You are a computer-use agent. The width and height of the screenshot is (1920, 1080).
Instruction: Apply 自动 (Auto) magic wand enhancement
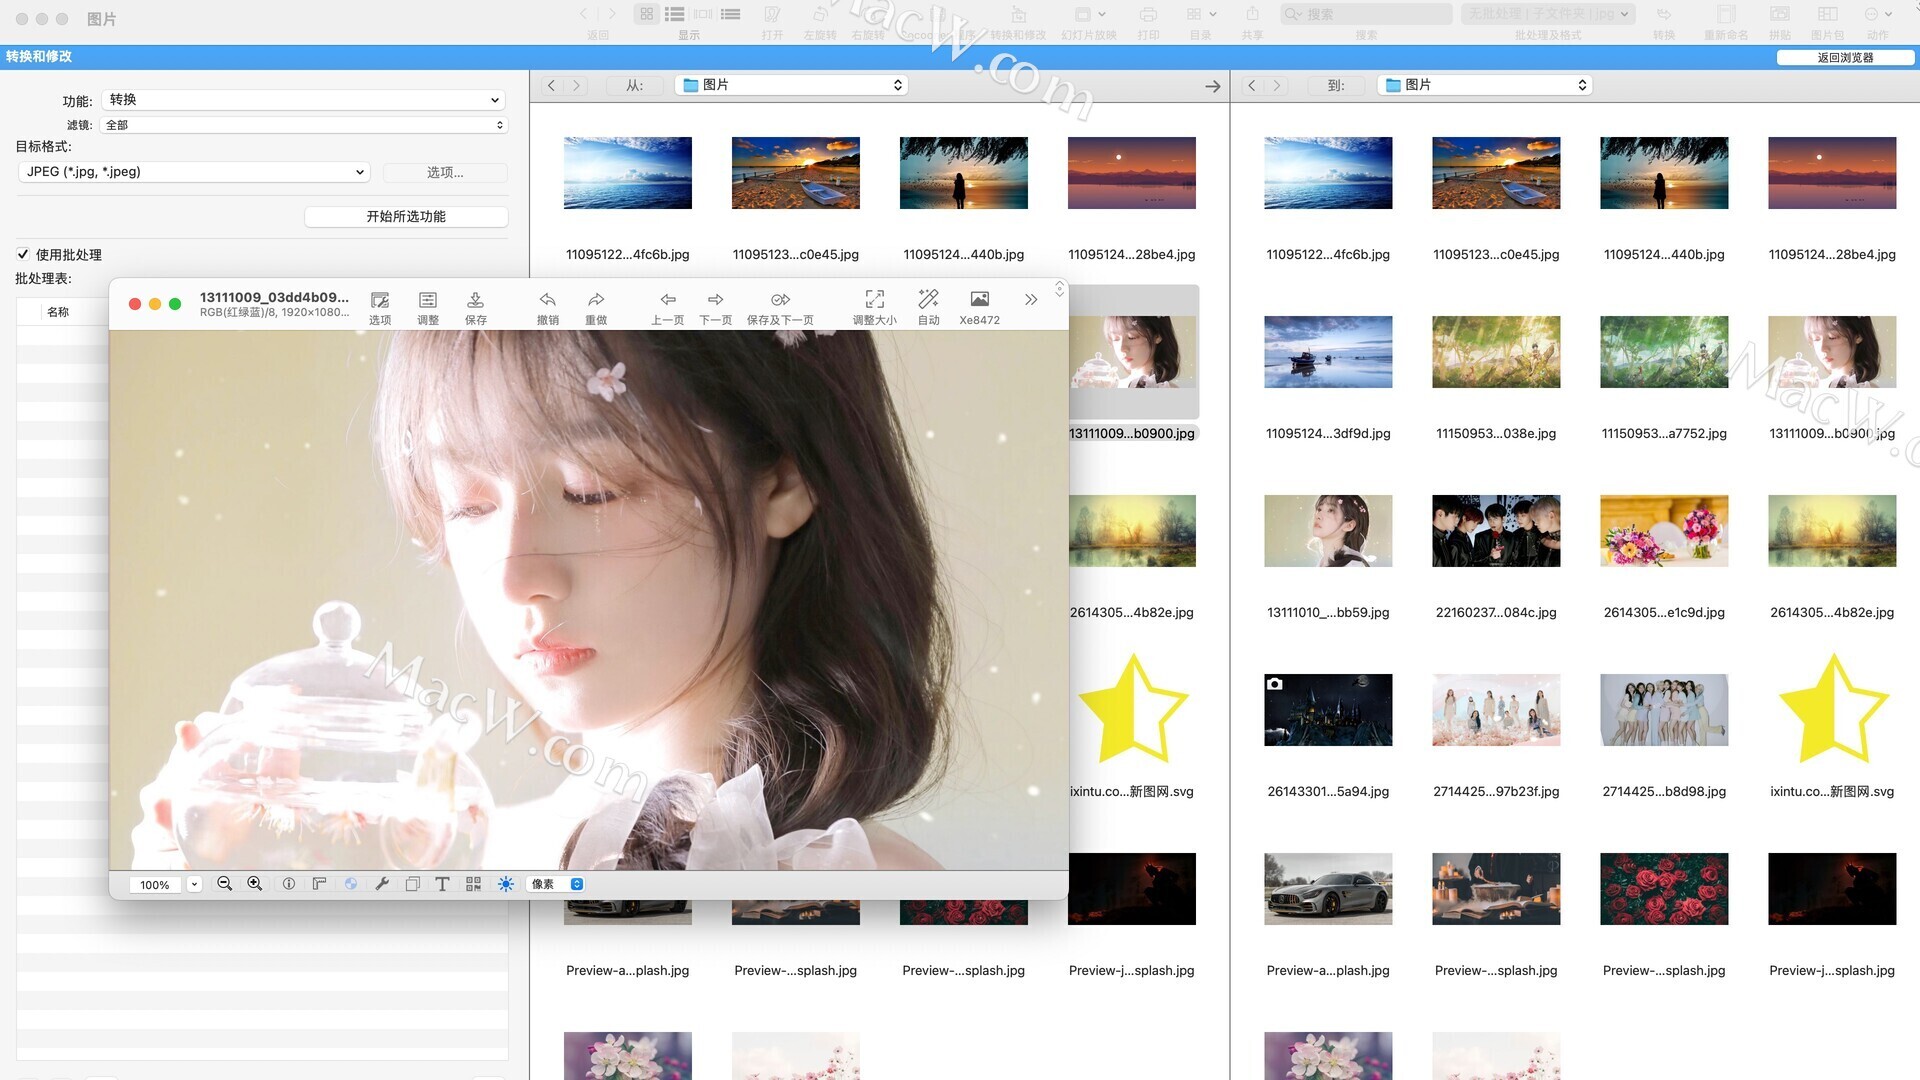pos(929,307)
